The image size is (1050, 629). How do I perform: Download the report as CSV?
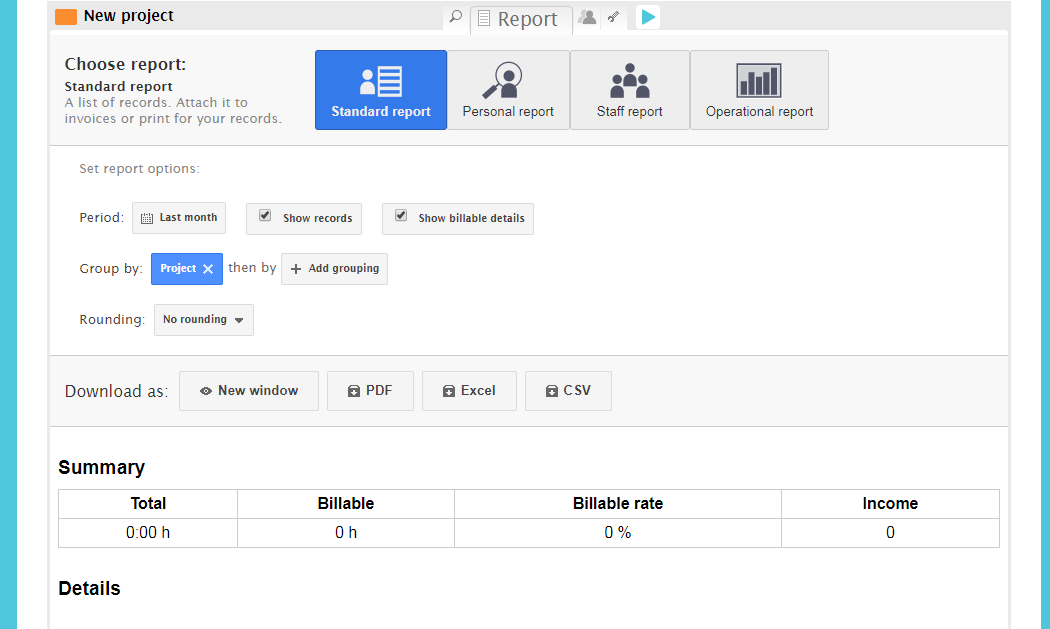point(568,391)
